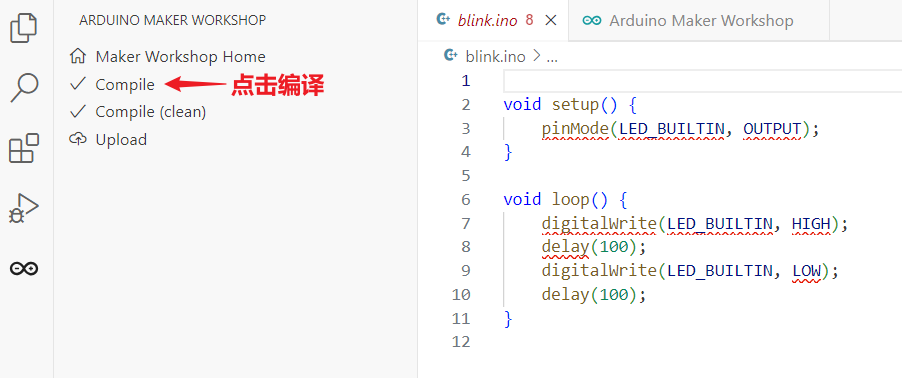Click the home icon beside Maker Workshop Home
The height and width of the screenshot is (378, 902).
point(77,56)
